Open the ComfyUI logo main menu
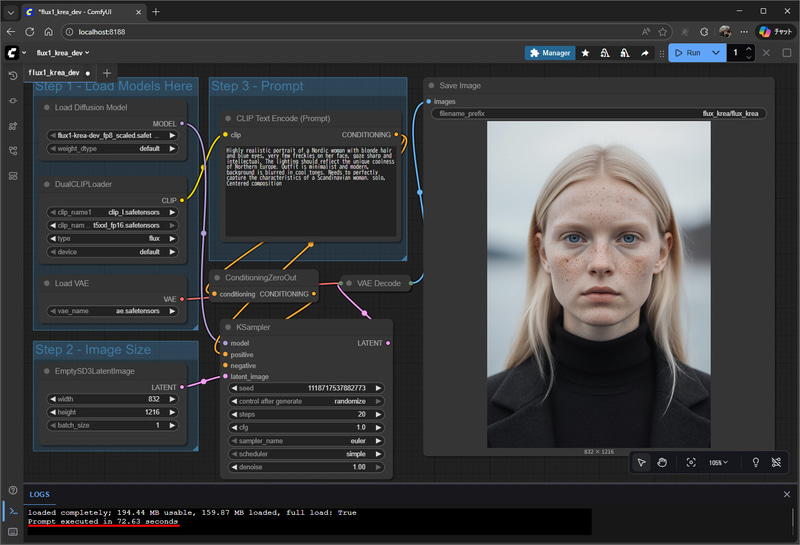This screenshot has height=545, width=800. [x=12, y=52]
